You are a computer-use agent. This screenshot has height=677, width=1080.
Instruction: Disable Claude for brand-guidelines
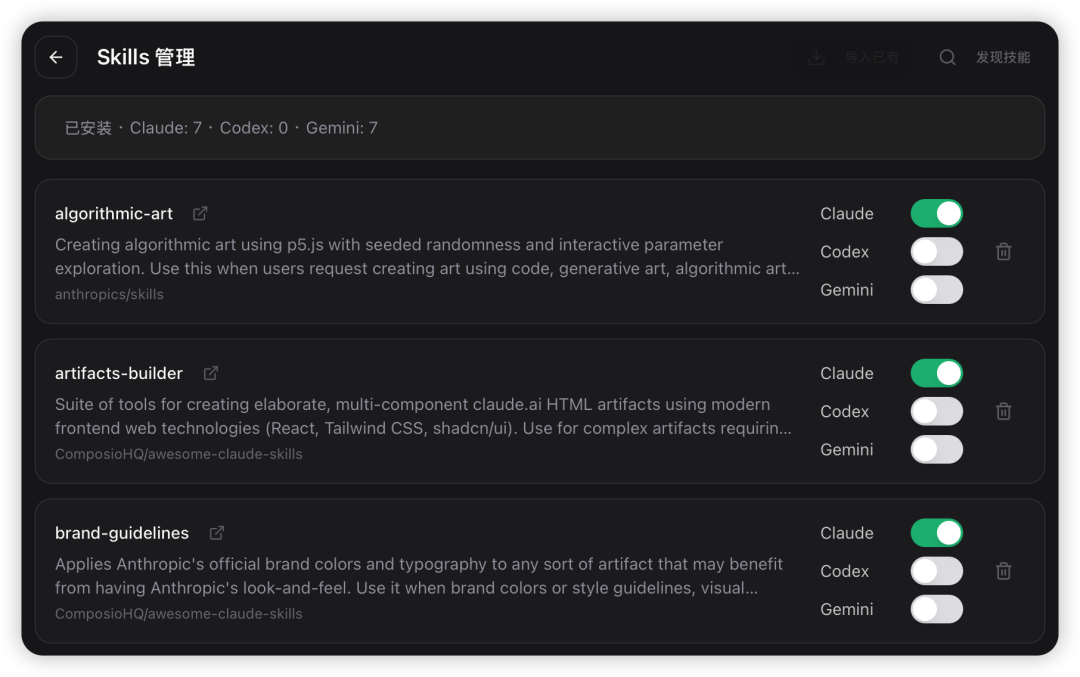[x=936, y=533]
